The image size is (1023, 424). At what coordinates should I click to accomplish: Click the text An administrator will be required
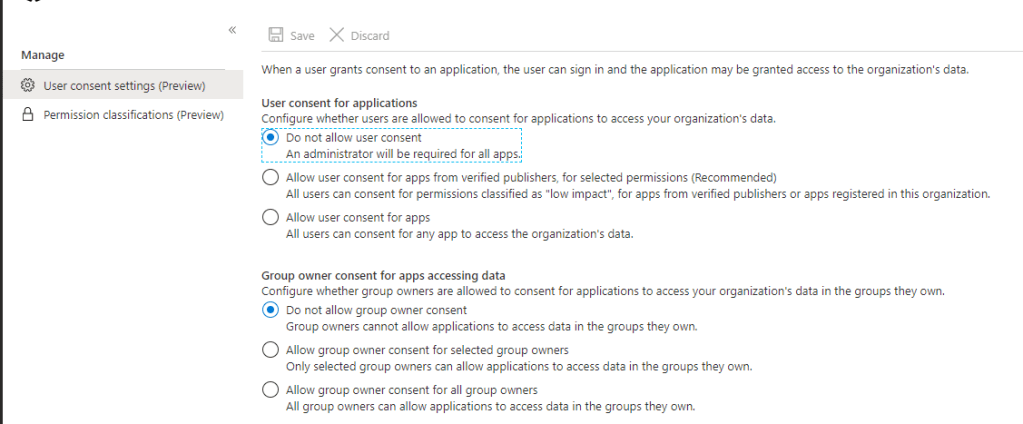[404, 154]
